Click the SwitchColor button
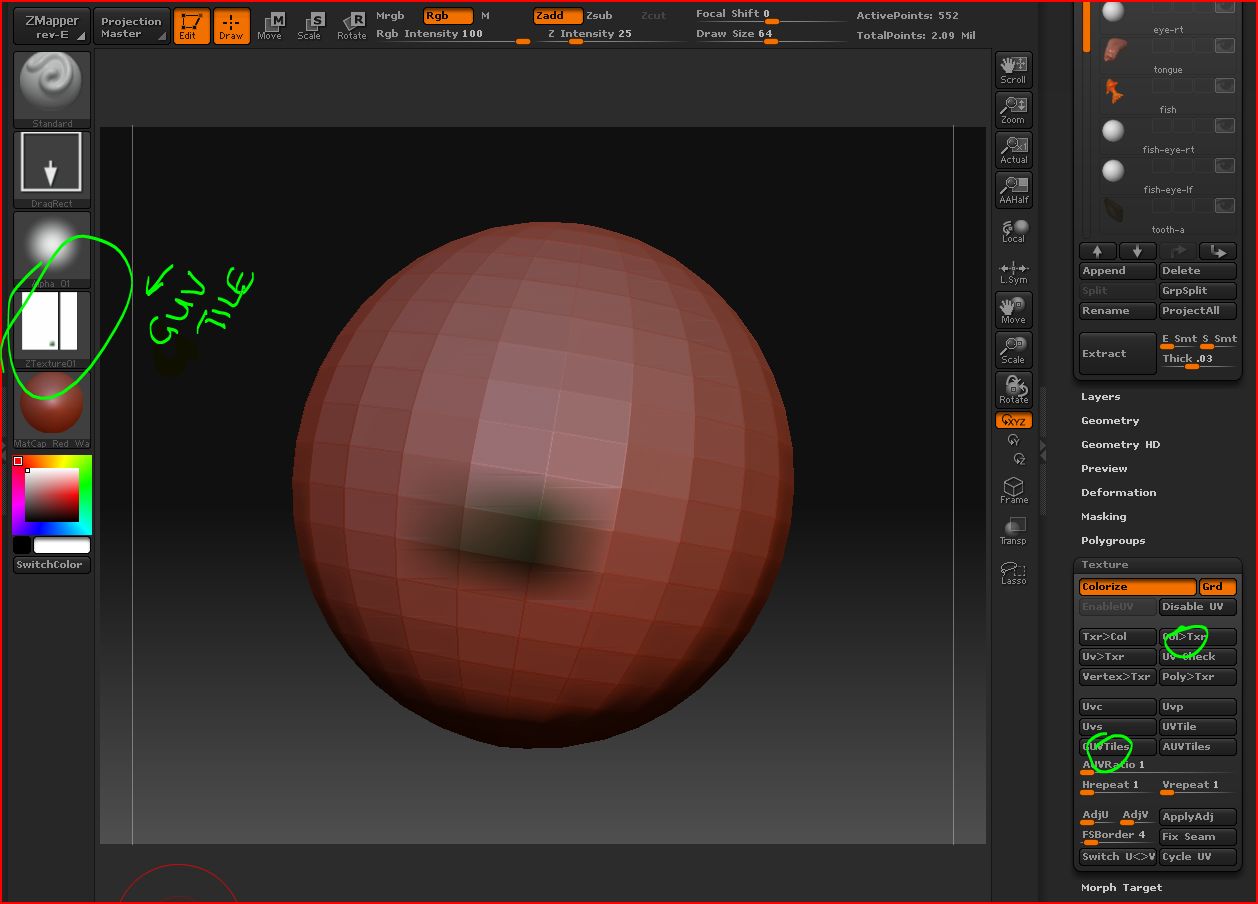1258x904 pixels. click(x=52, y=565)
